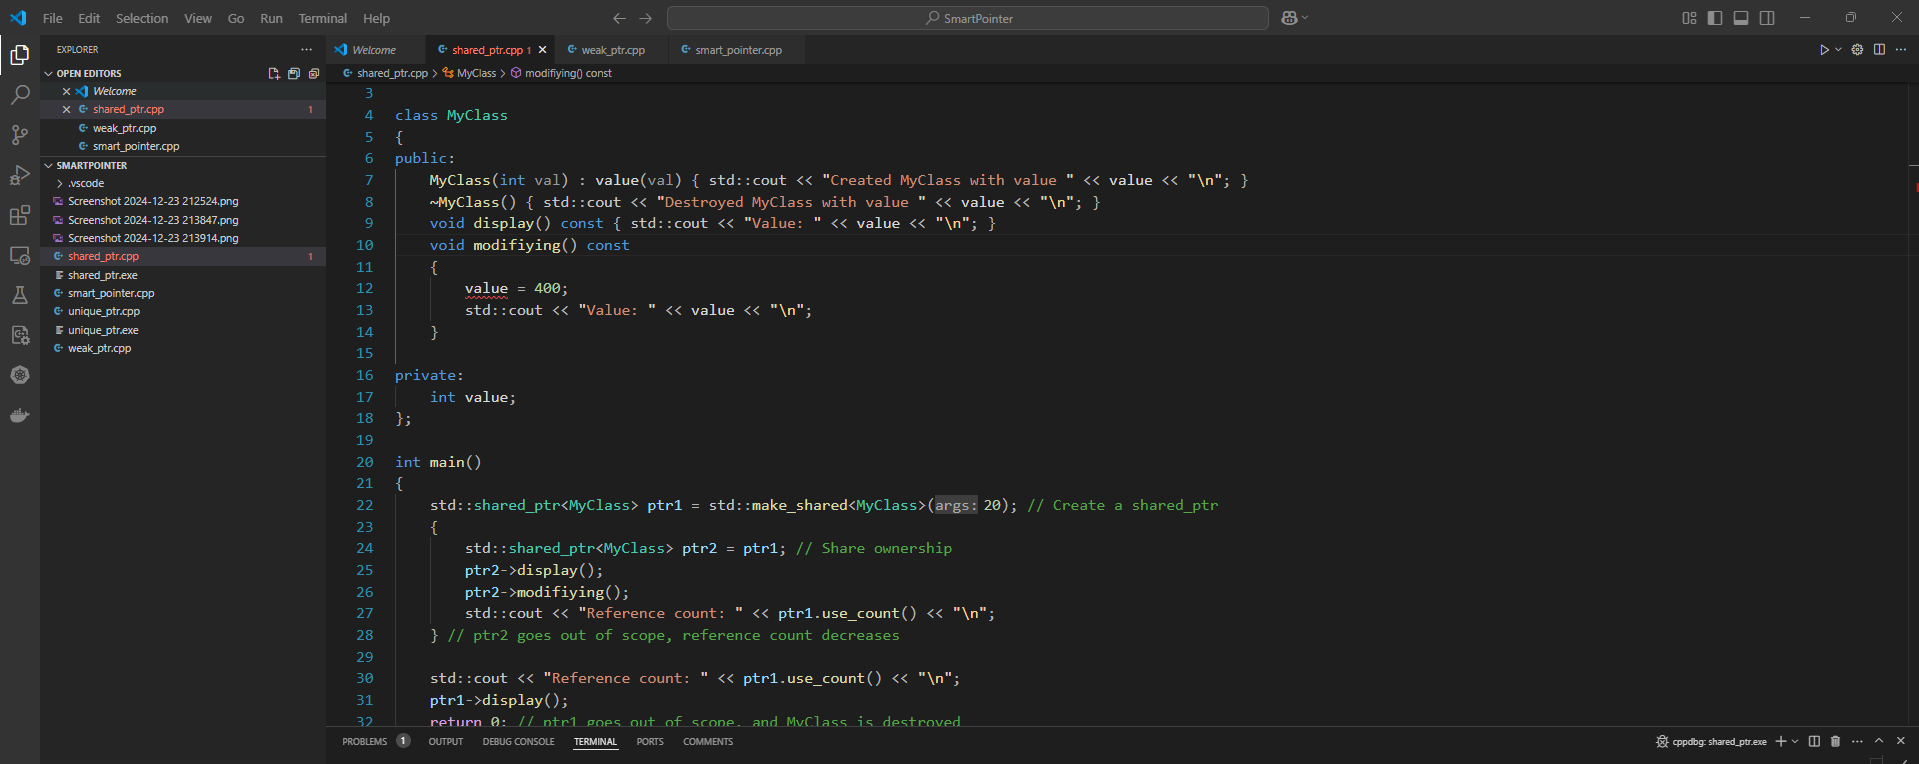
Task: Open the File menu
Action: (x=53, y=18)
